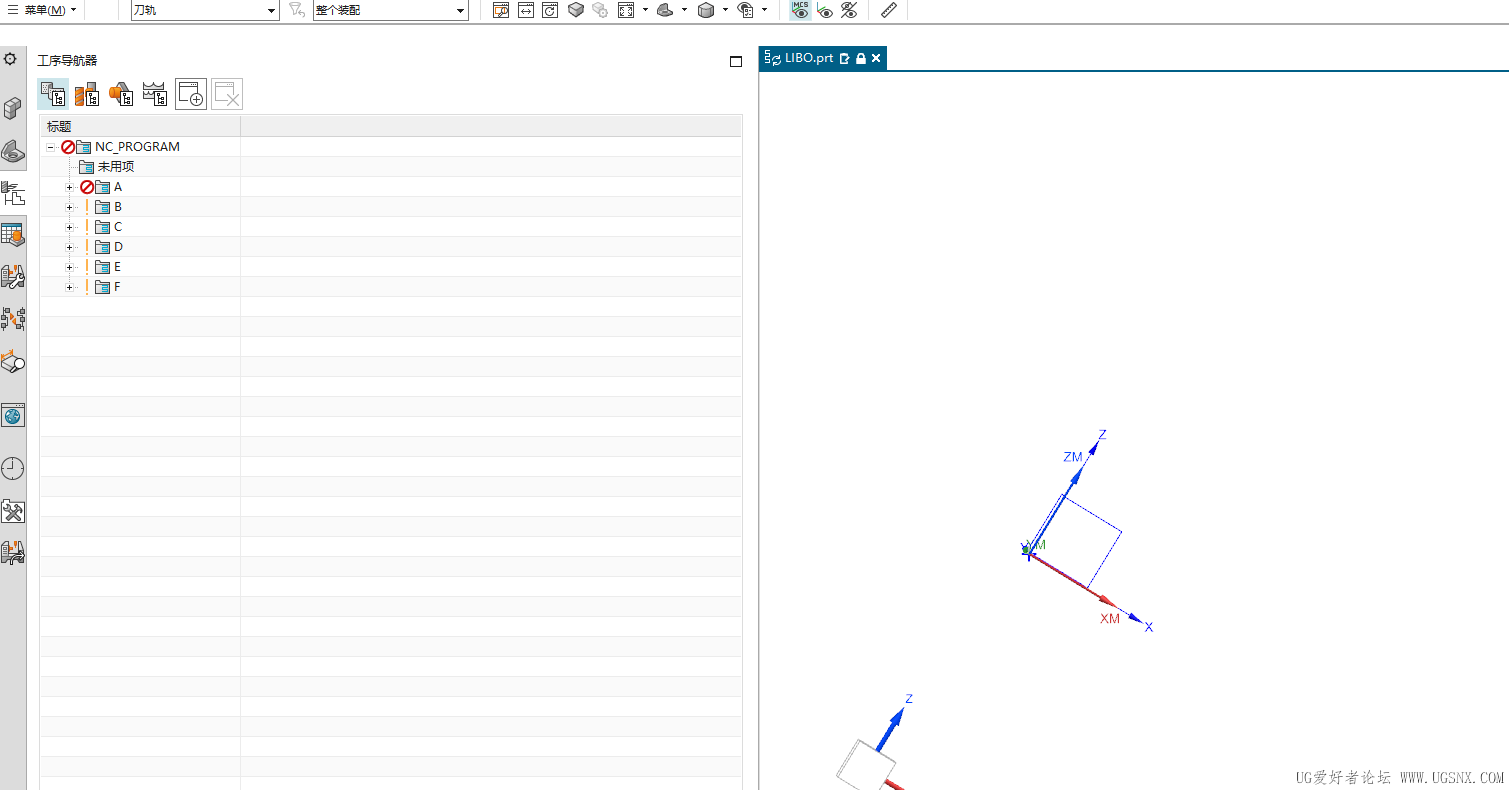Image resolution: width=1509 pixels, height=790 pixels.
Task: Select program group D in the tree
Action: coord(118,247)
